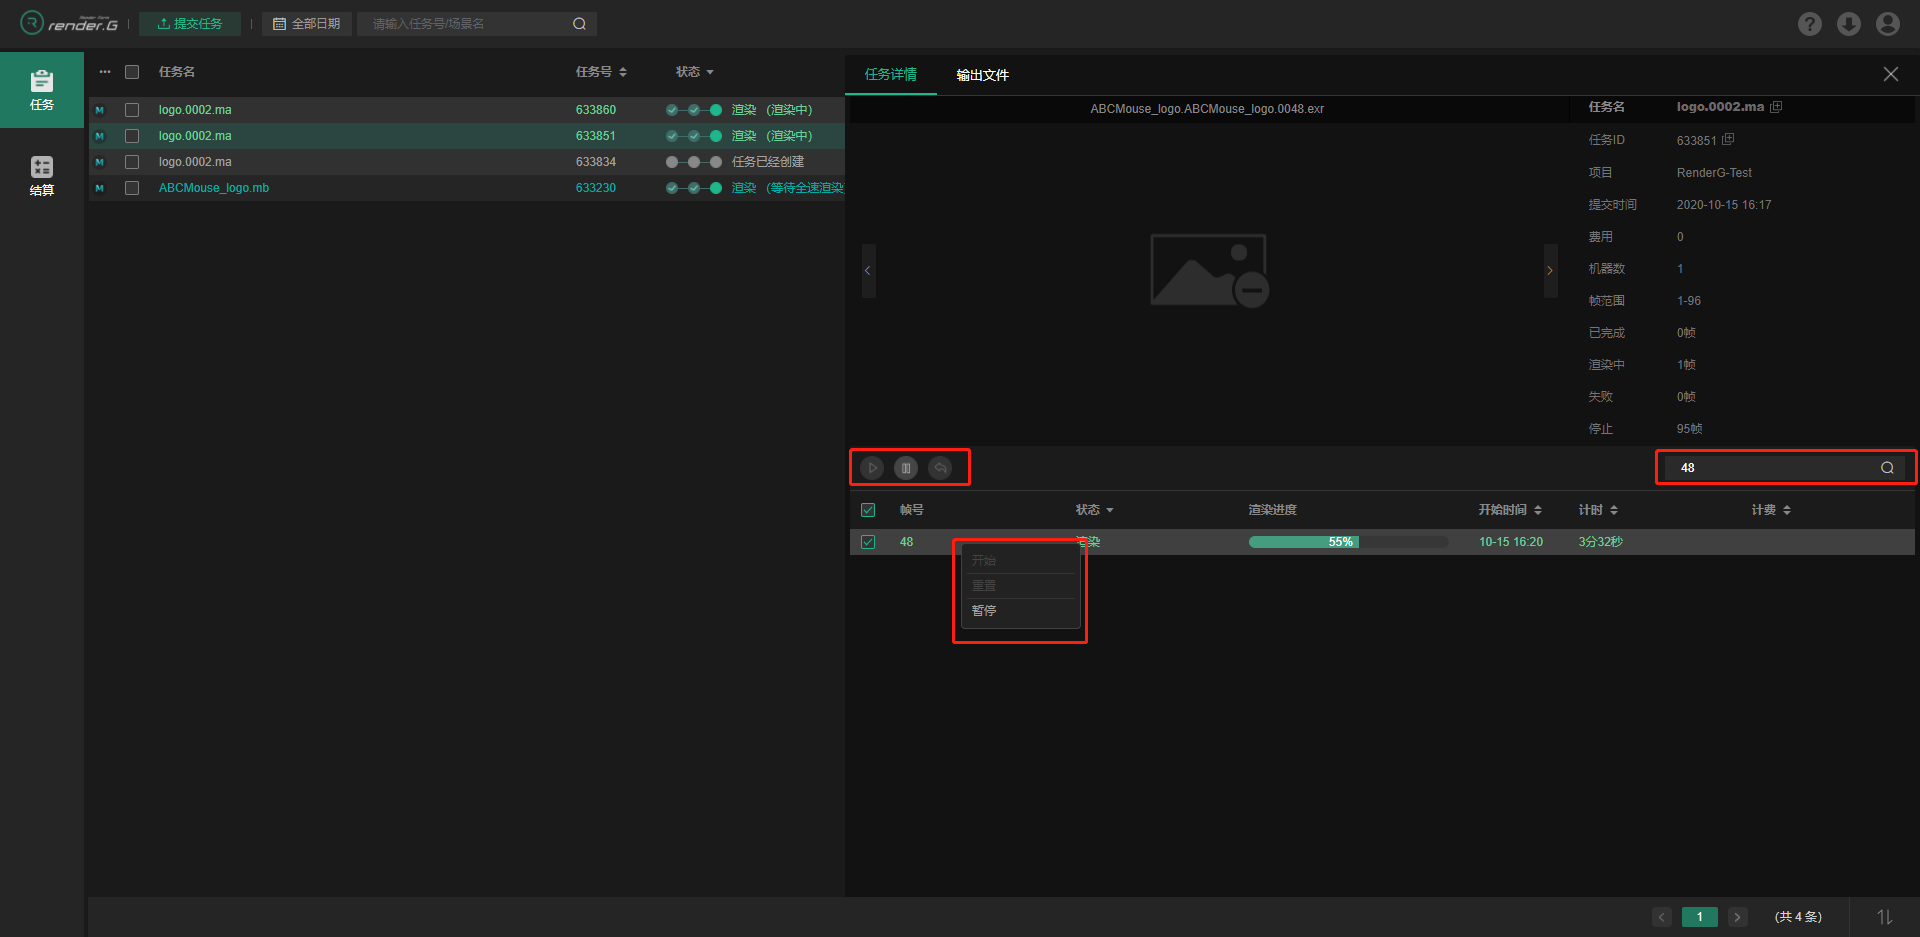The image size is (1920, 937).
Task: Click the frame timer 3分32秒
Action: click(x=1600, y=542)
